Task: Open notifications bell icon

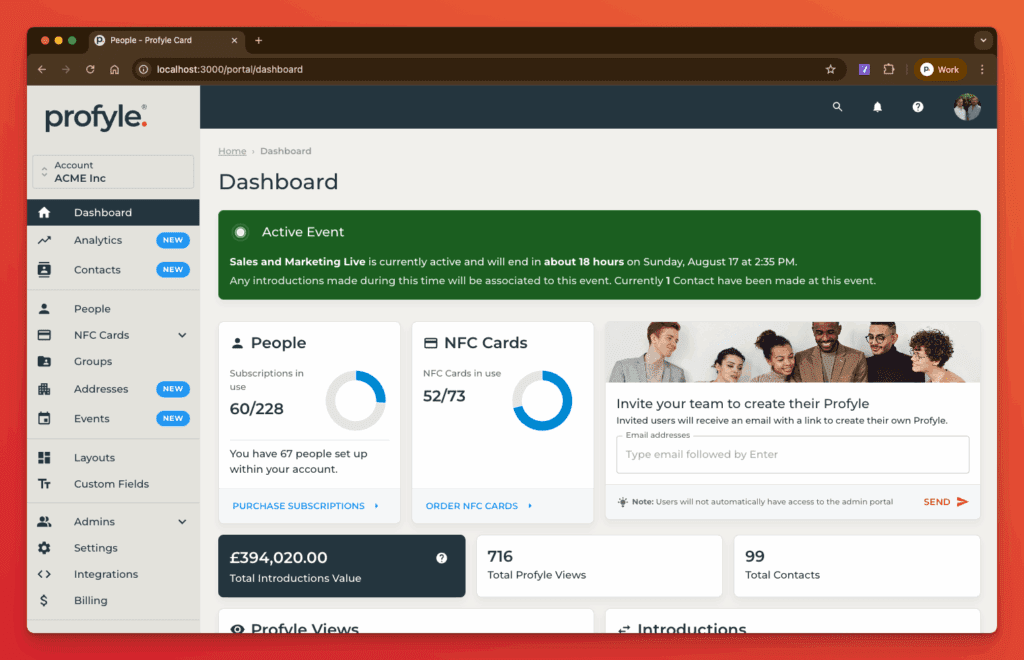Action: [x=878, y=107]
